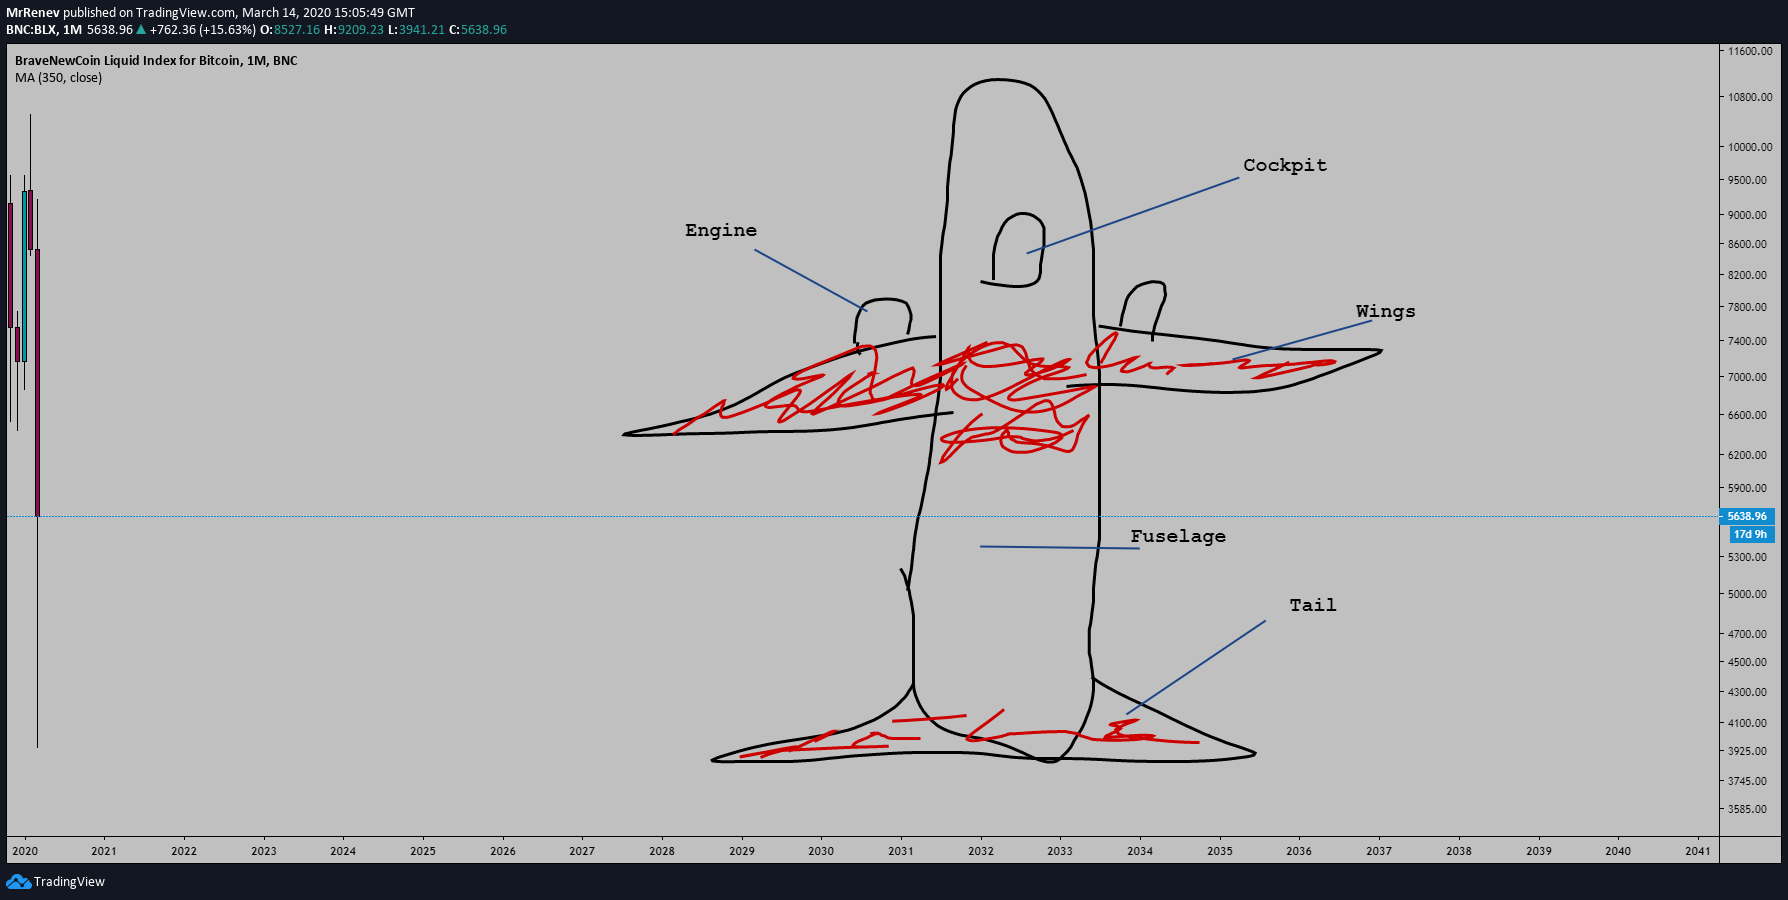Click the 2030 label on time axis
This screenshot has width=1788, height=900.
coord(821,851)
